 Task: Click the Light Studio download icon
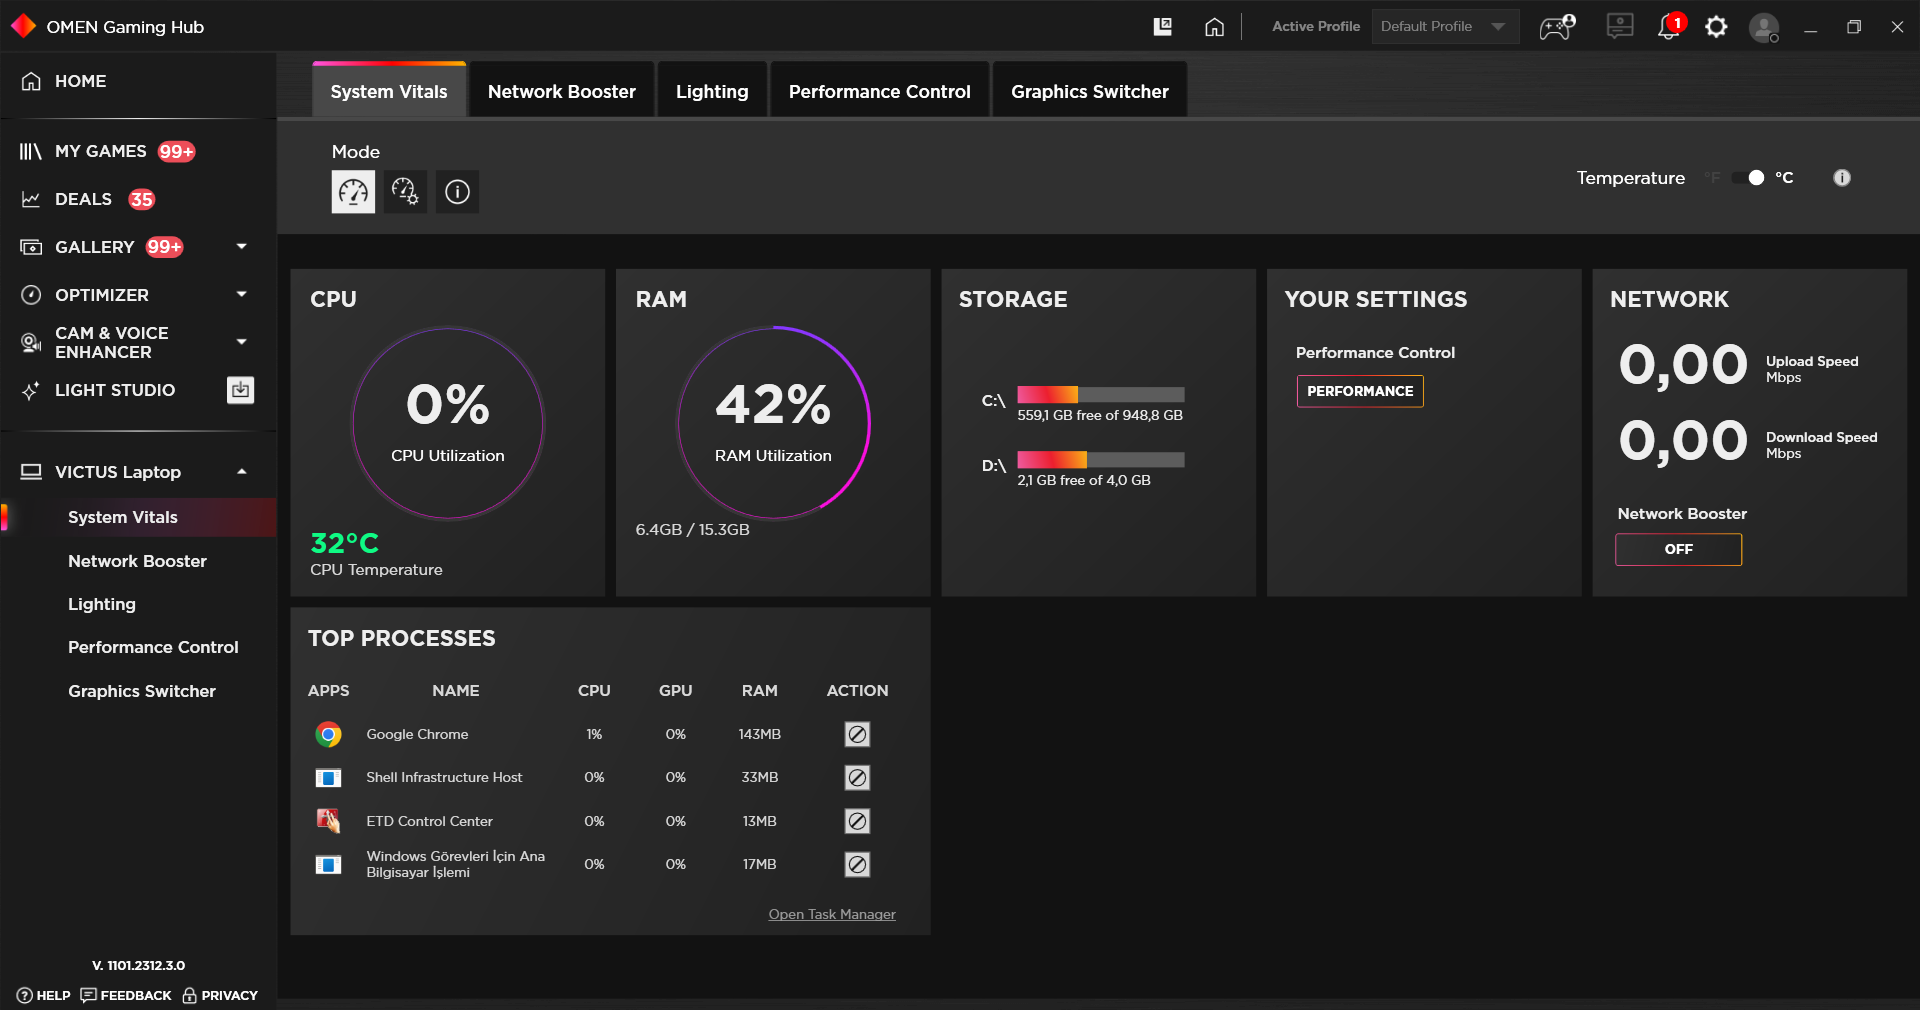[240, 390]
